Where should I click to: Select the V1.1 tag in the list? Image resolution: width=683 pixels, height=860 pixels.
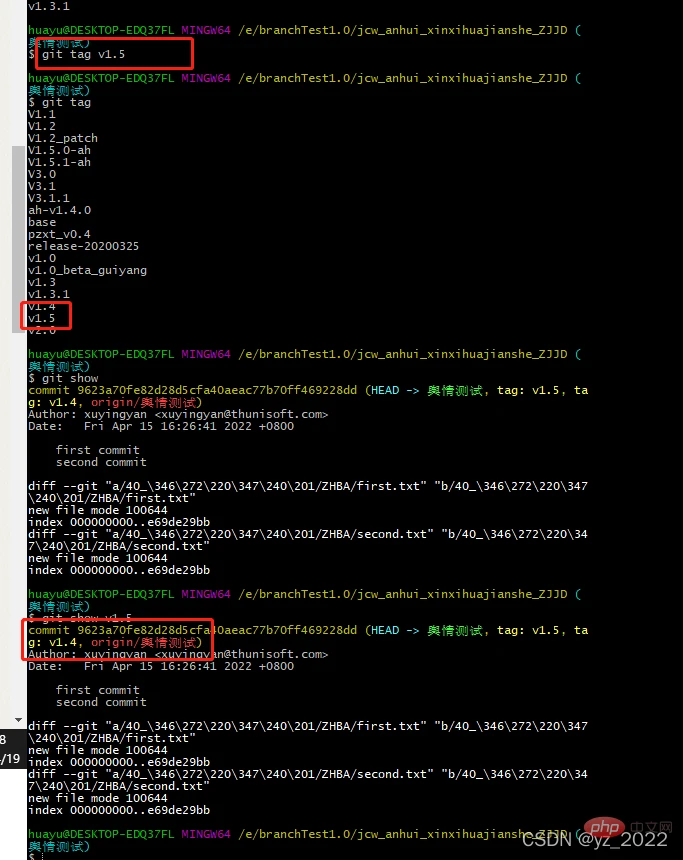click(x=42, y=114)
